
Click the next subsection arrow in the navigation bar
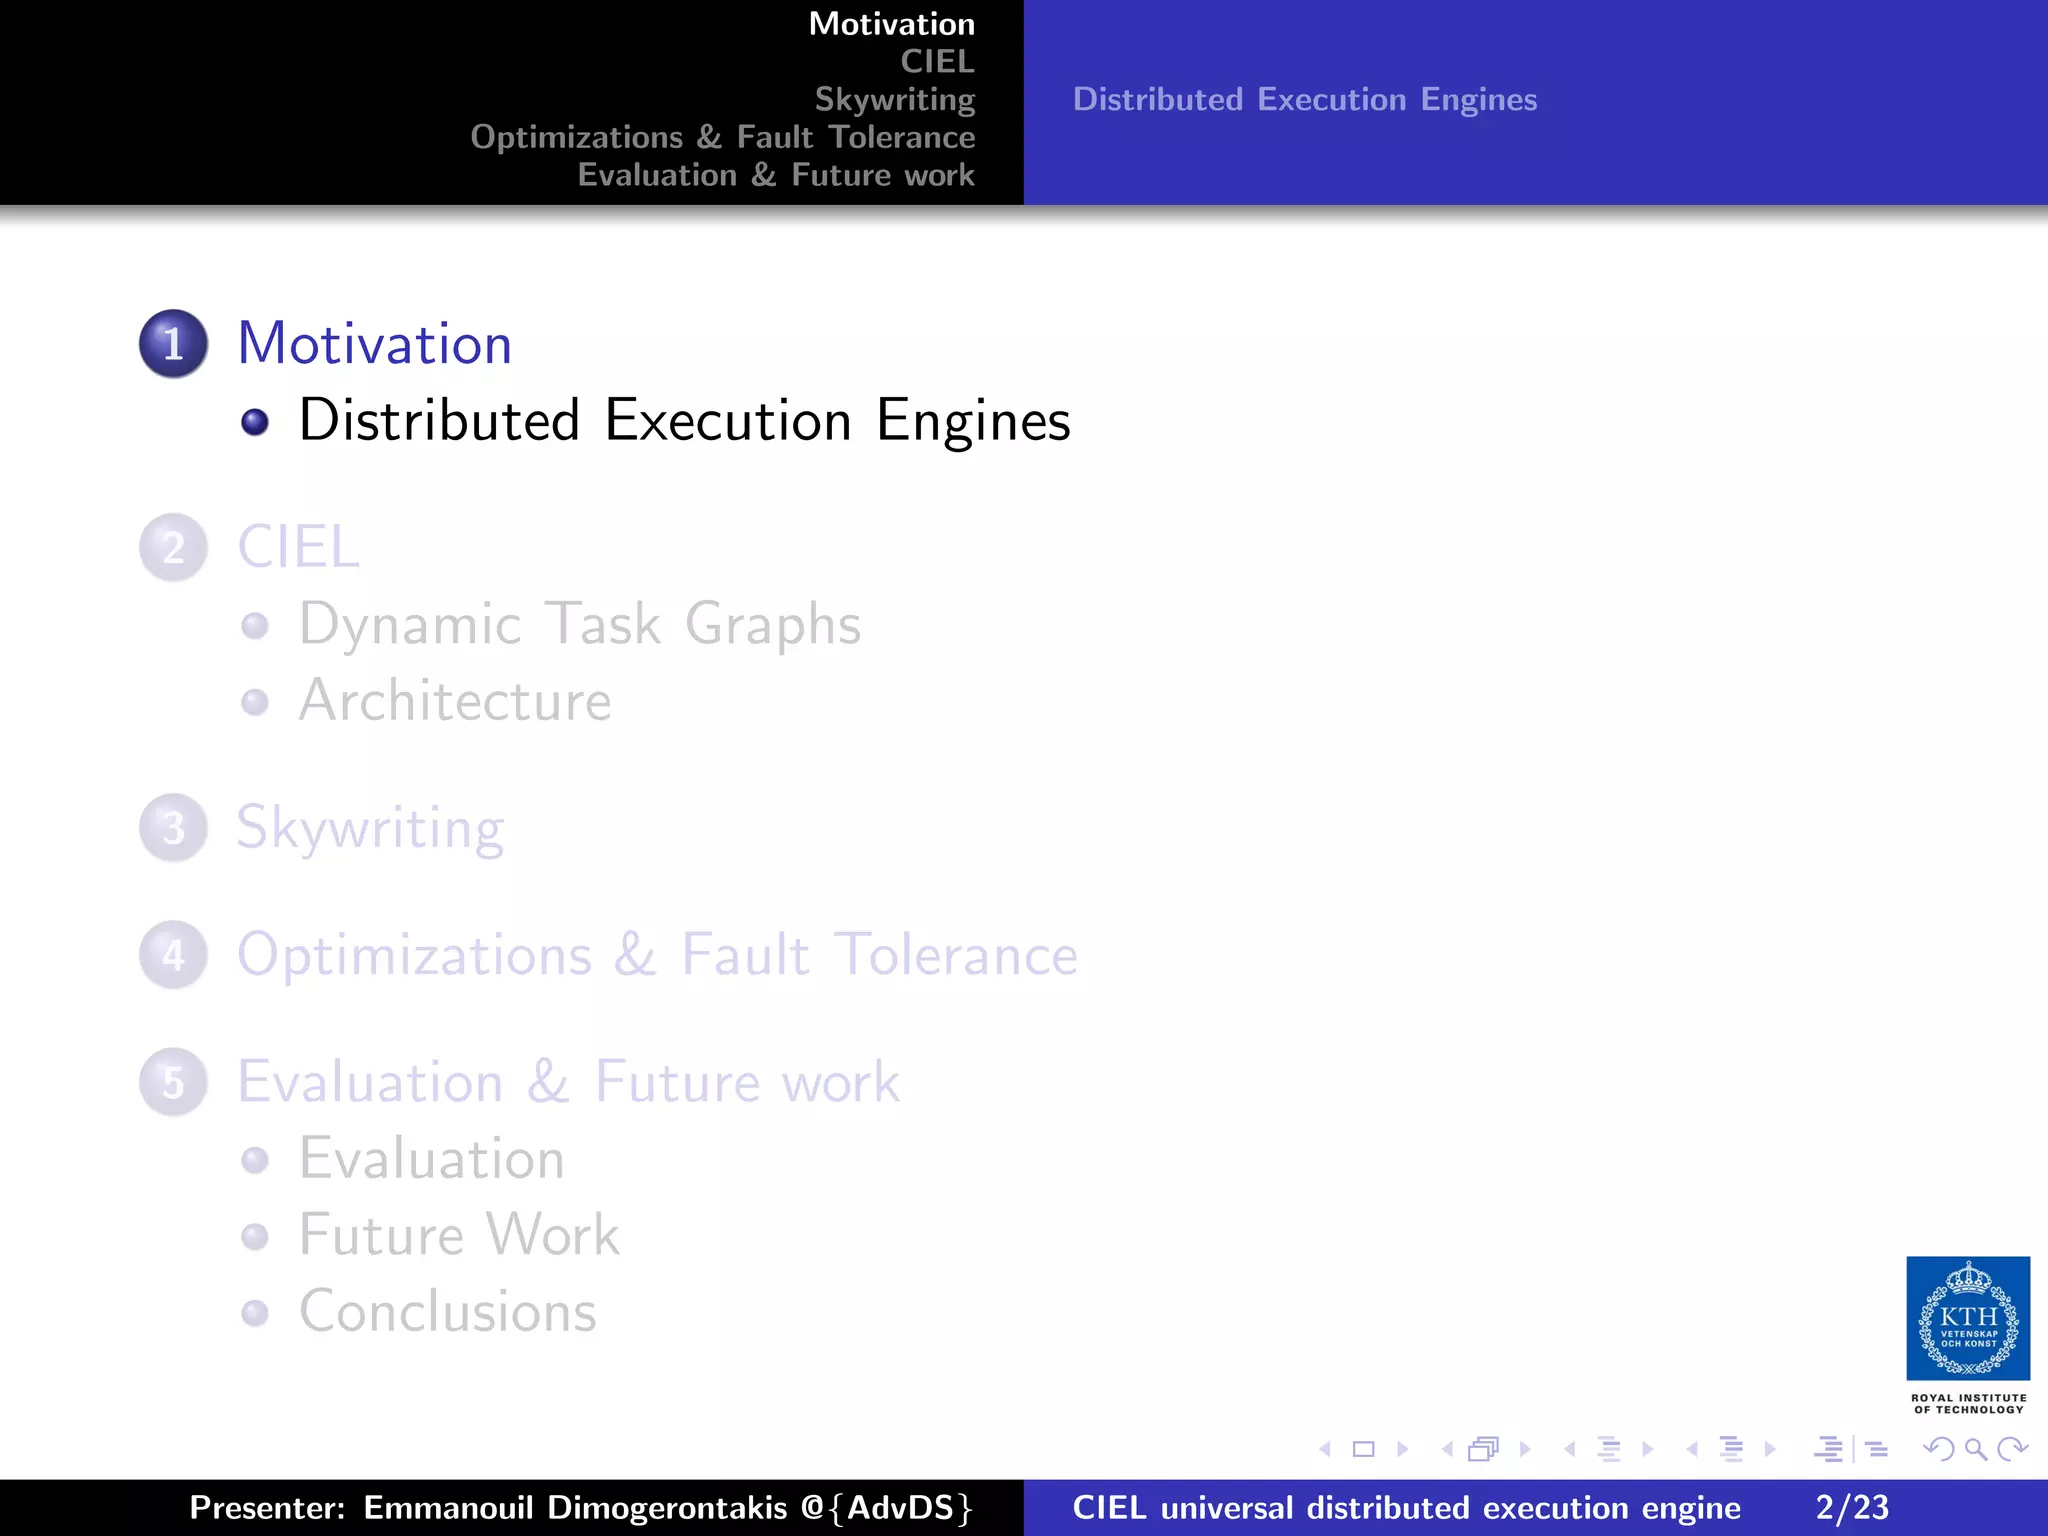[x=1648, y=1449]
